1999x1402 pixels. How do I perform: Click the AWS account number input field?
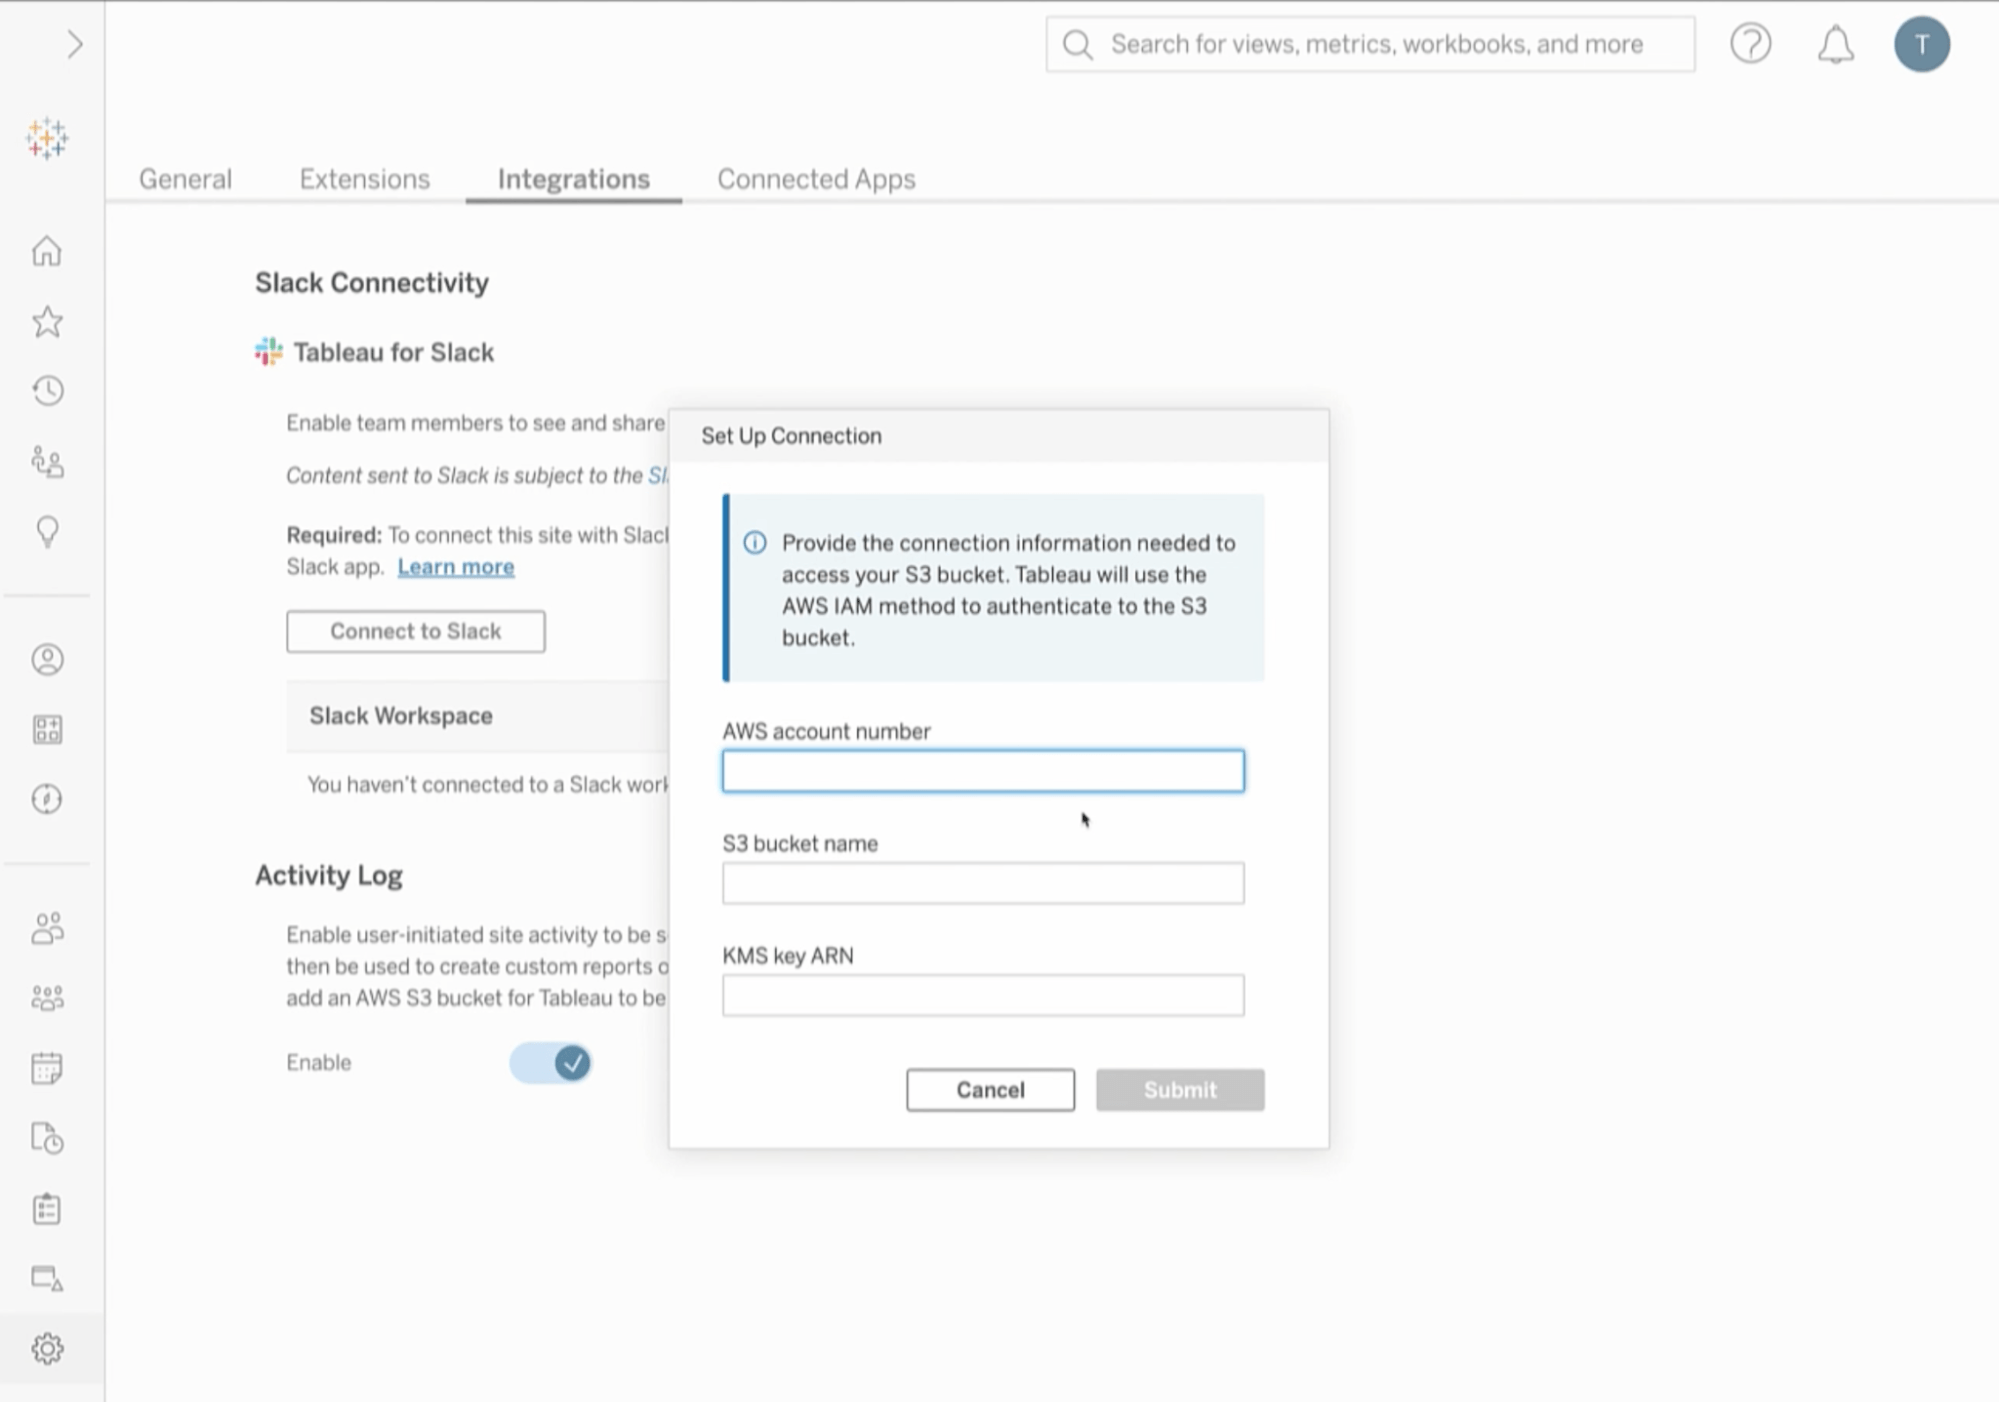coord(983,770)
